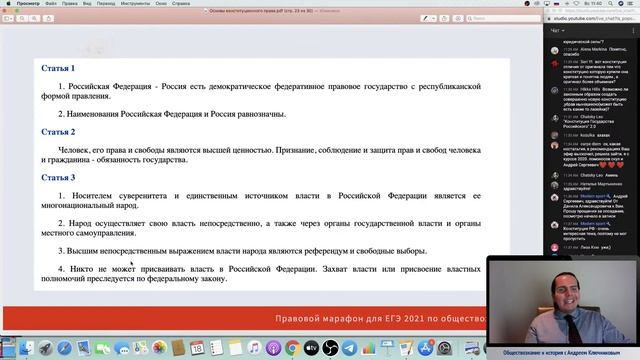Image resolution: width=640 pixels, height=360 pixels.
Task: Click the Preview search field
Action: pyautogui.click(x=503, y=18)
